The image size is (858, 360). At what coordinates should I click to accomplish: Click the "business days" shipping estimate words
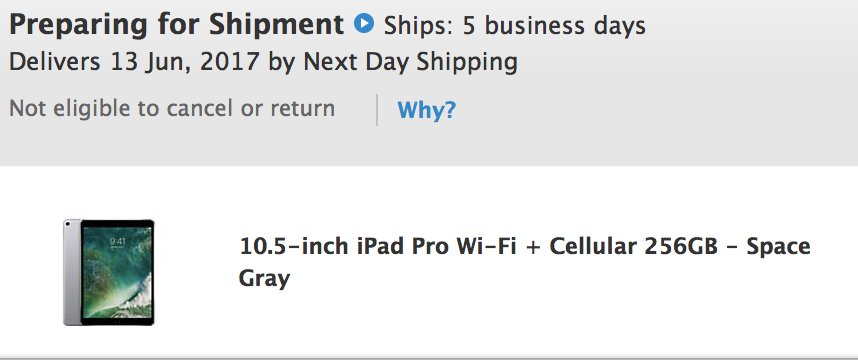pos(566,25)
